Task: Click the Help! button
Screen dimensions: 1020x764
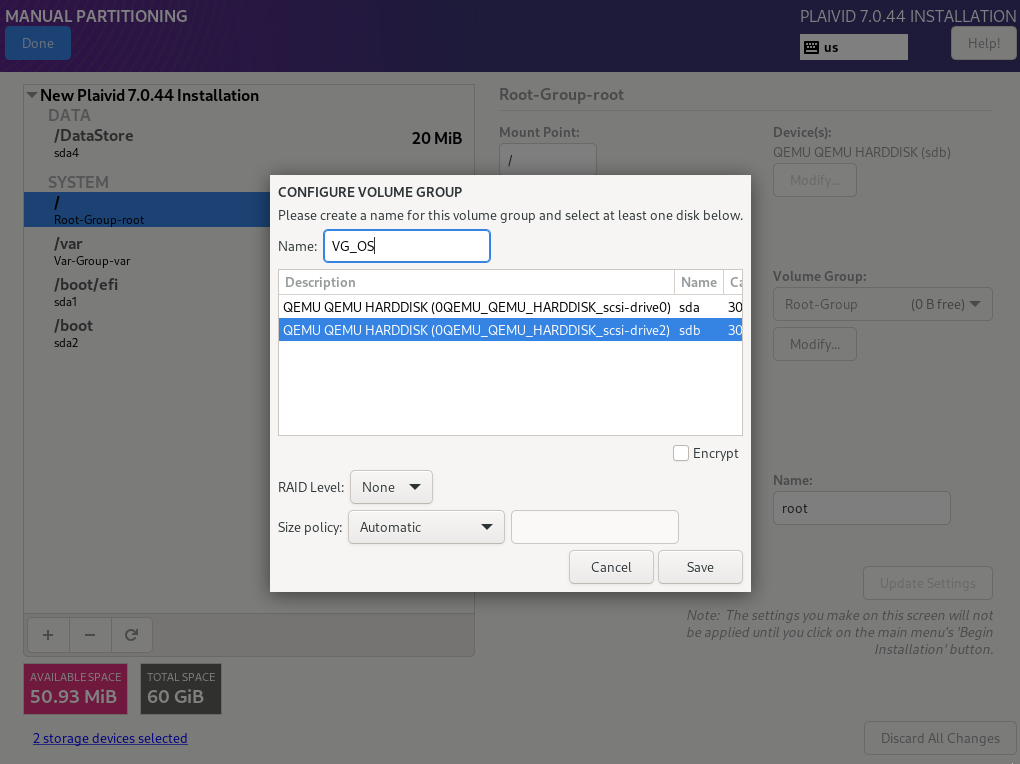Action: tap(984, 43)
